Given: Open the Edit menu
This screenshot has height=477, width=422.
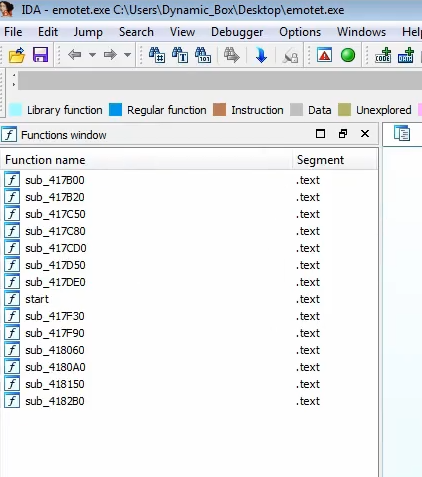Looking at the screenshot, I should point(48,32).
